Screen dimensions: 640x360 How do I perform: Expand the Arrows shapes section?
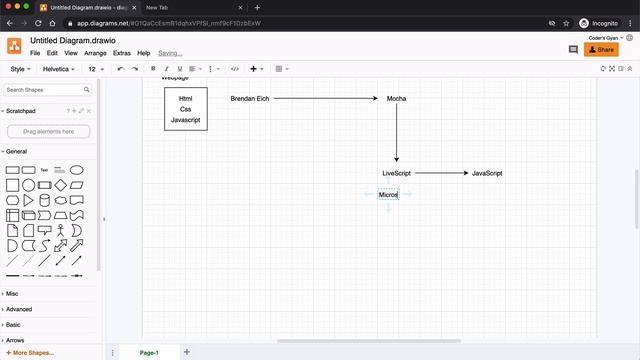click(15, 340)
